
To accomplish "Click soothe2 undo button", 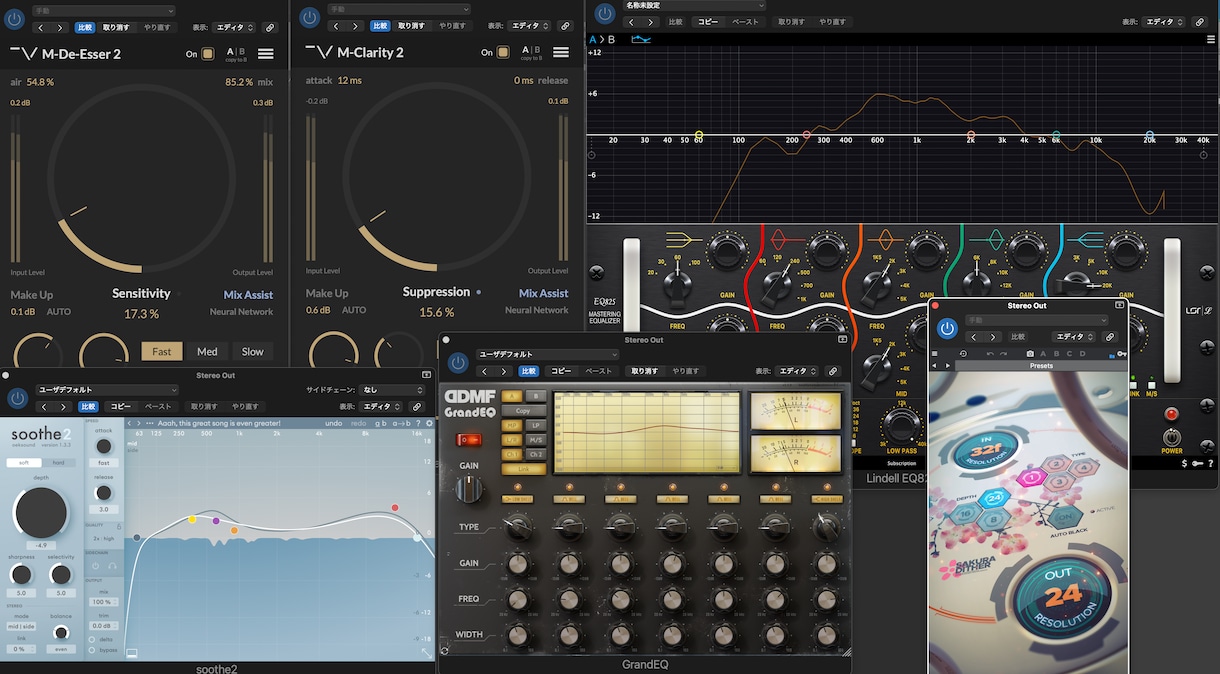I will 334,423.
